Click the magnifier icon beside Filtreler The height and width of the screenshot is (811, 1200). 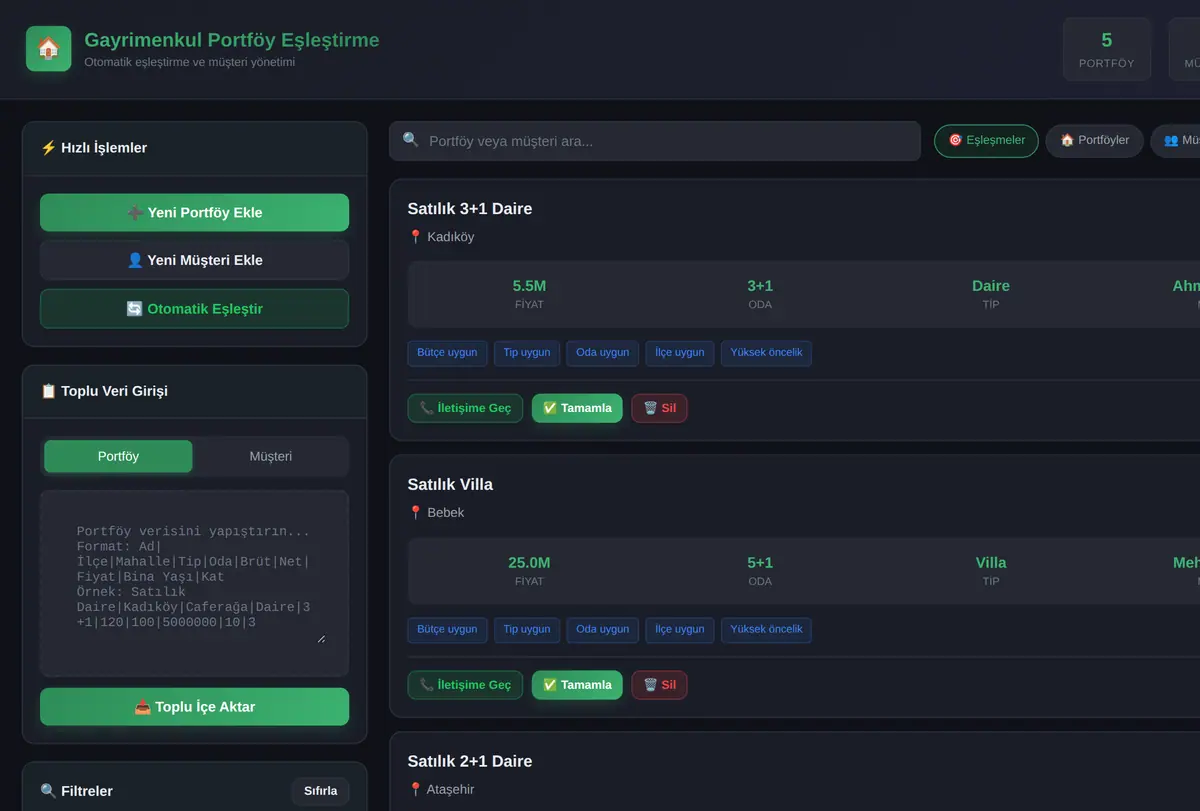48,791
